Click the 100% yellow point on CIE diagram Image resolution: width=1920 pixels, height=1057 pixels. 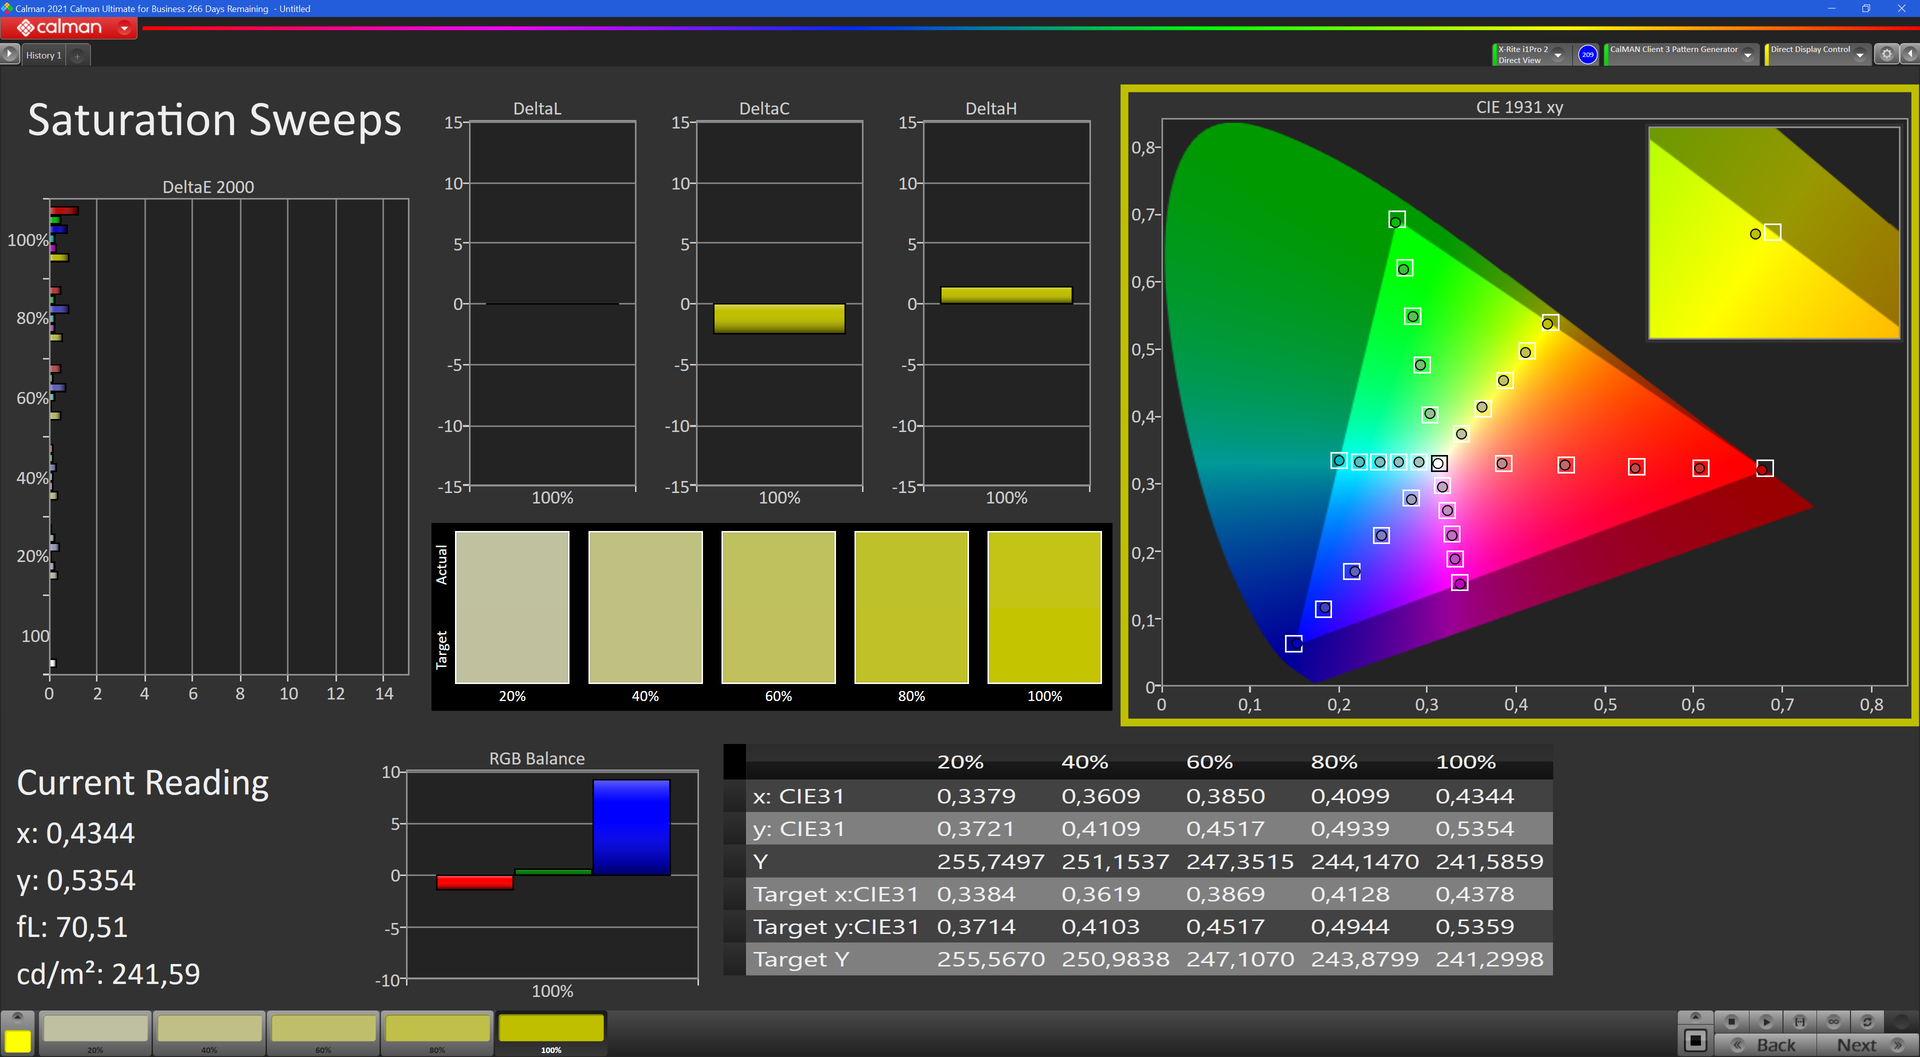1549,323
